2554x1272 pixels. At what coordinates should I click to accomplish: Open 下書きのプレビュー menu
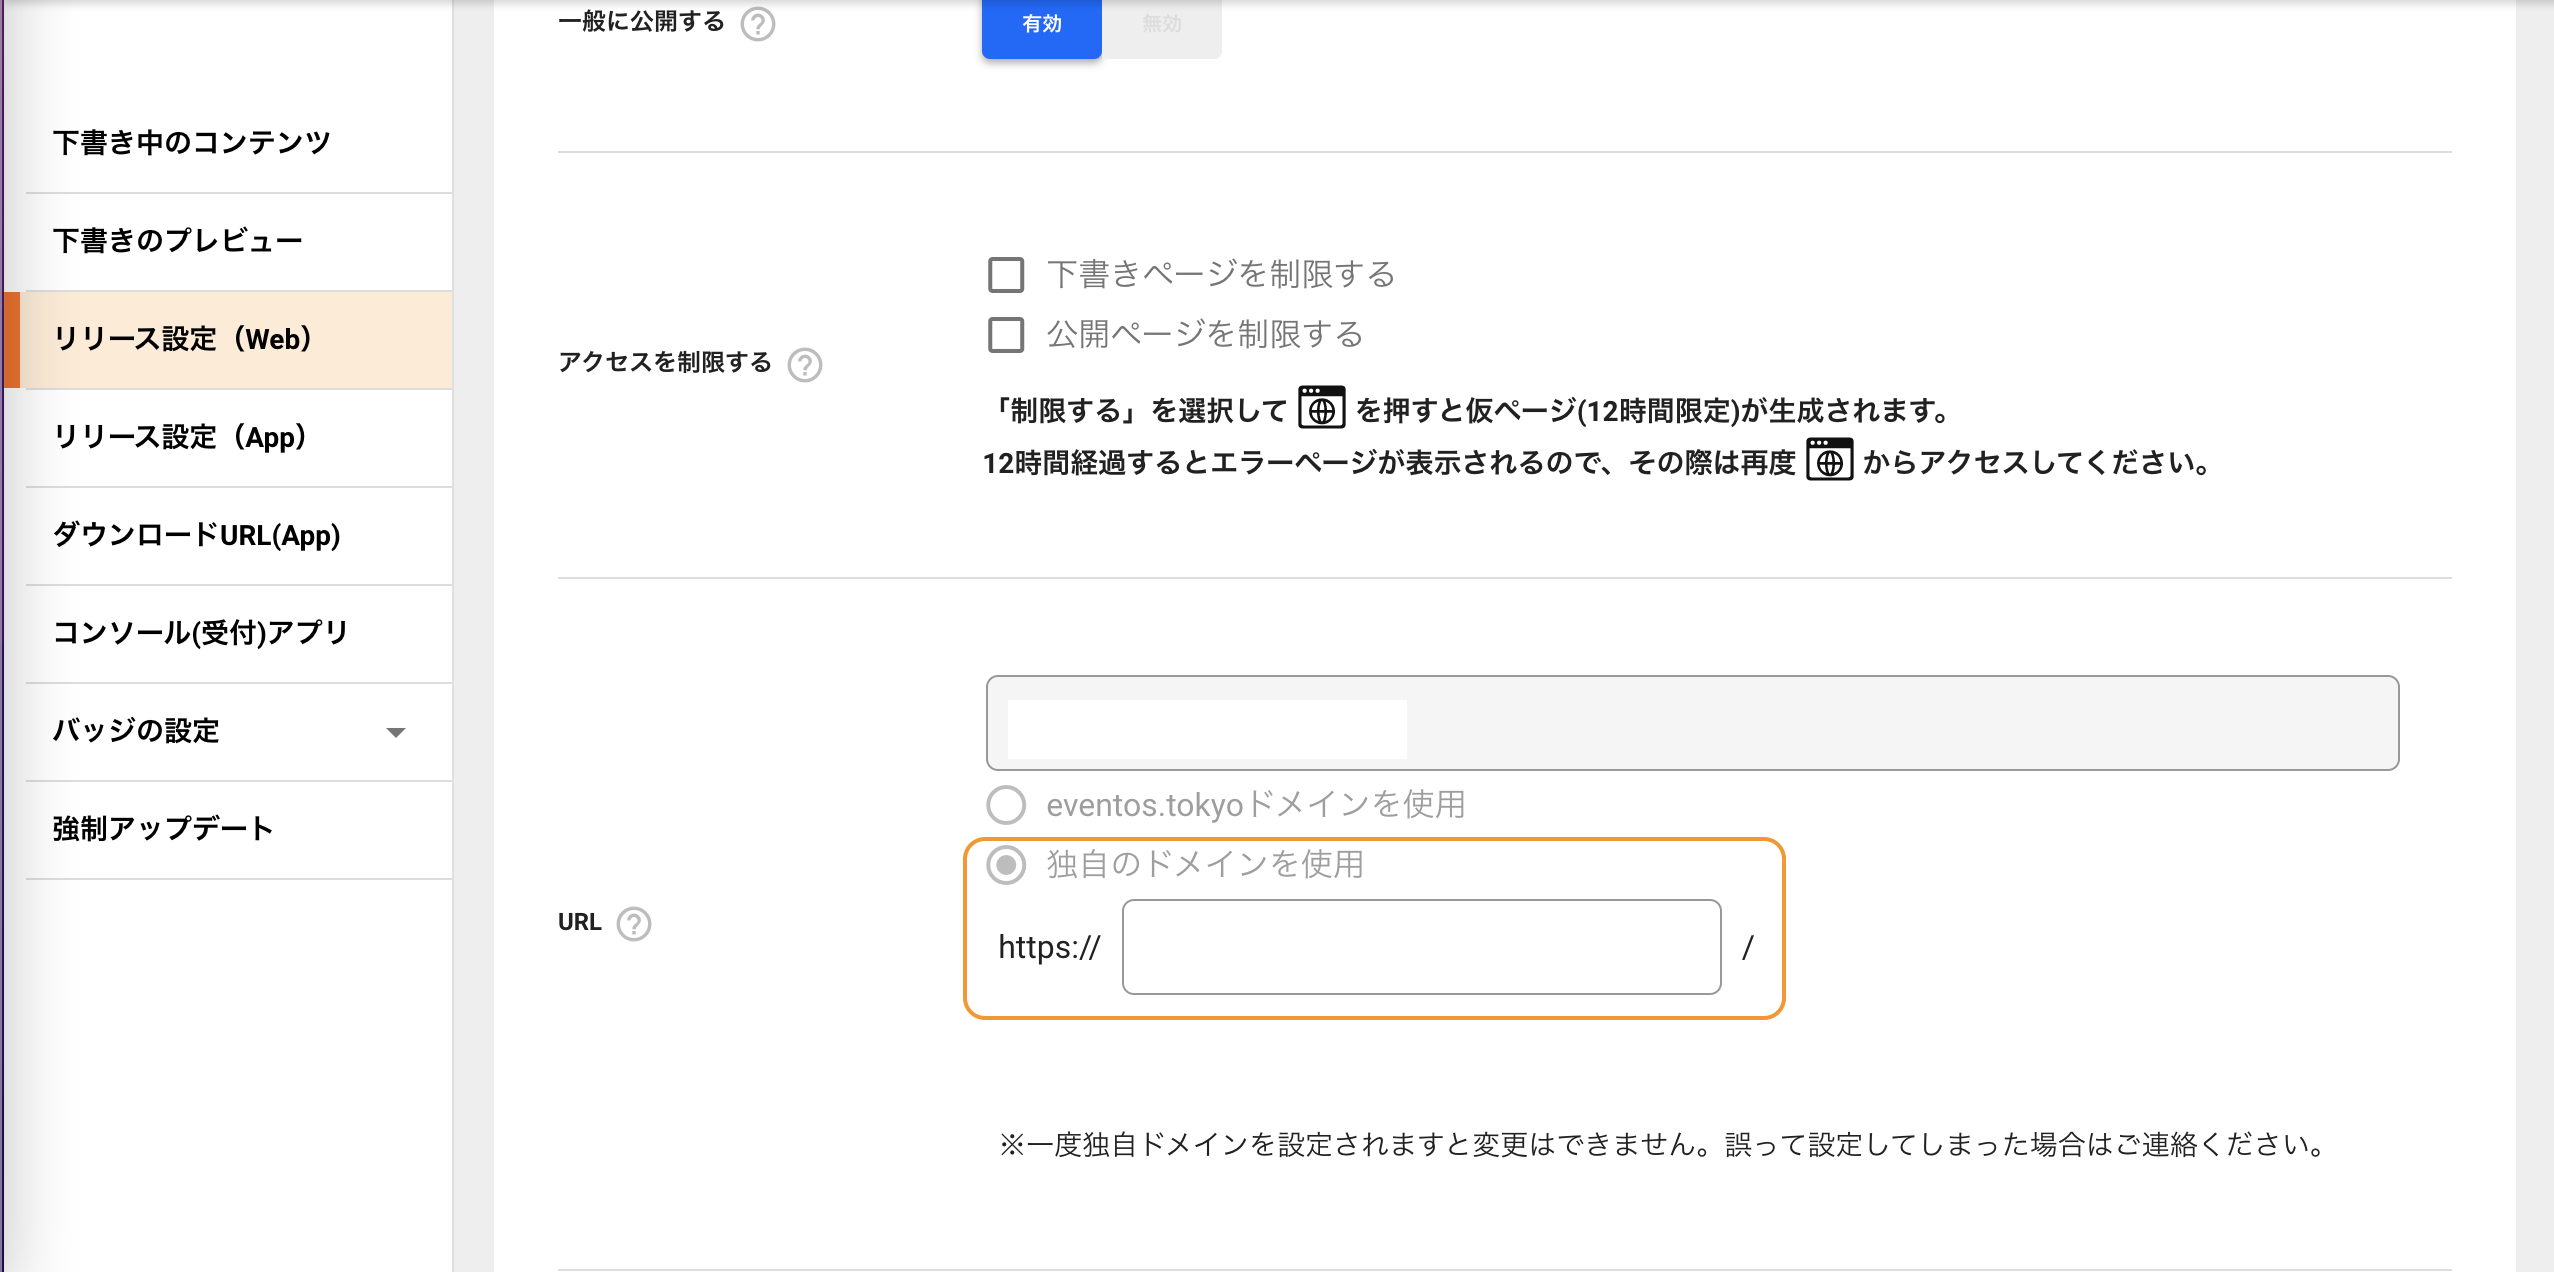coord(239,241)
